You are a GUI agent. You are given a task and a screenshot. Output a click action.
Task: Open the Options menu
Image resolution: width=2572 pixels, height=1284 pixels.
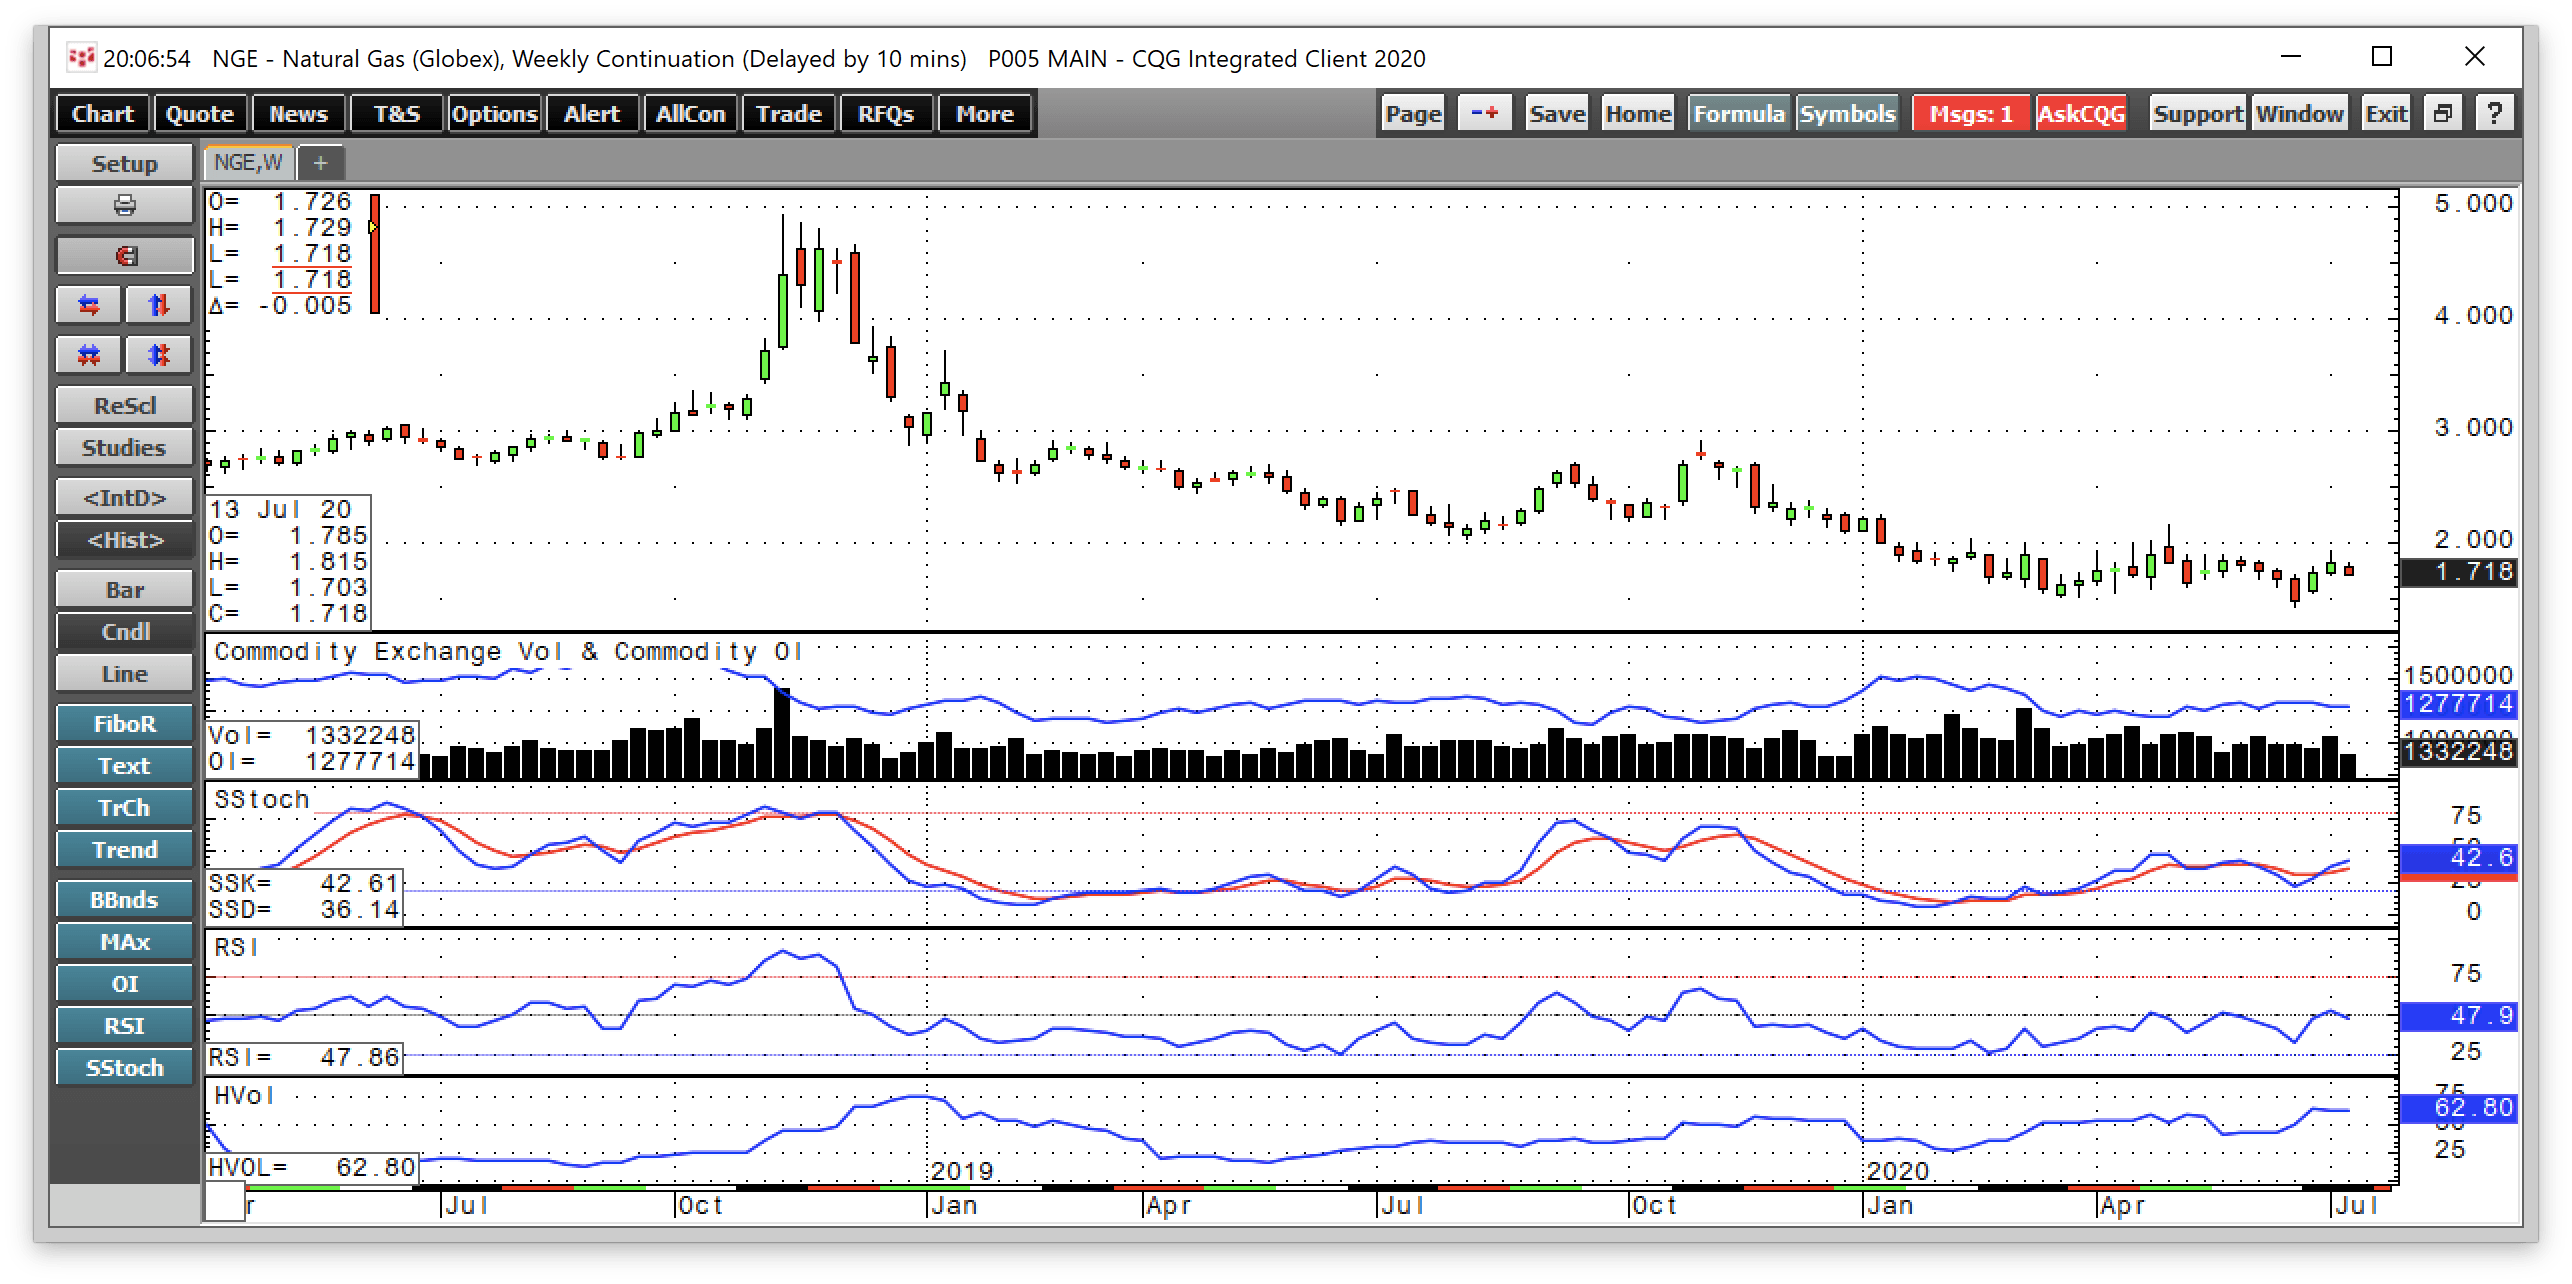coord(494,114)
